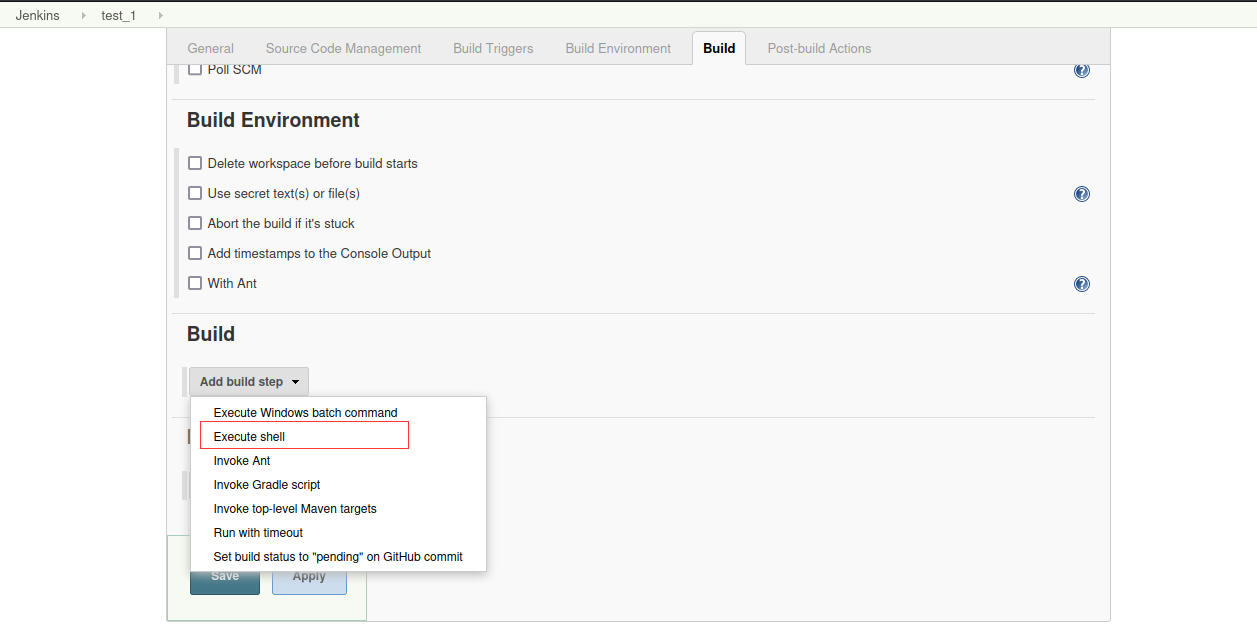Open help for Use secret text(s) or file(s)
1257x642 pixels.
pos(1081,194)
